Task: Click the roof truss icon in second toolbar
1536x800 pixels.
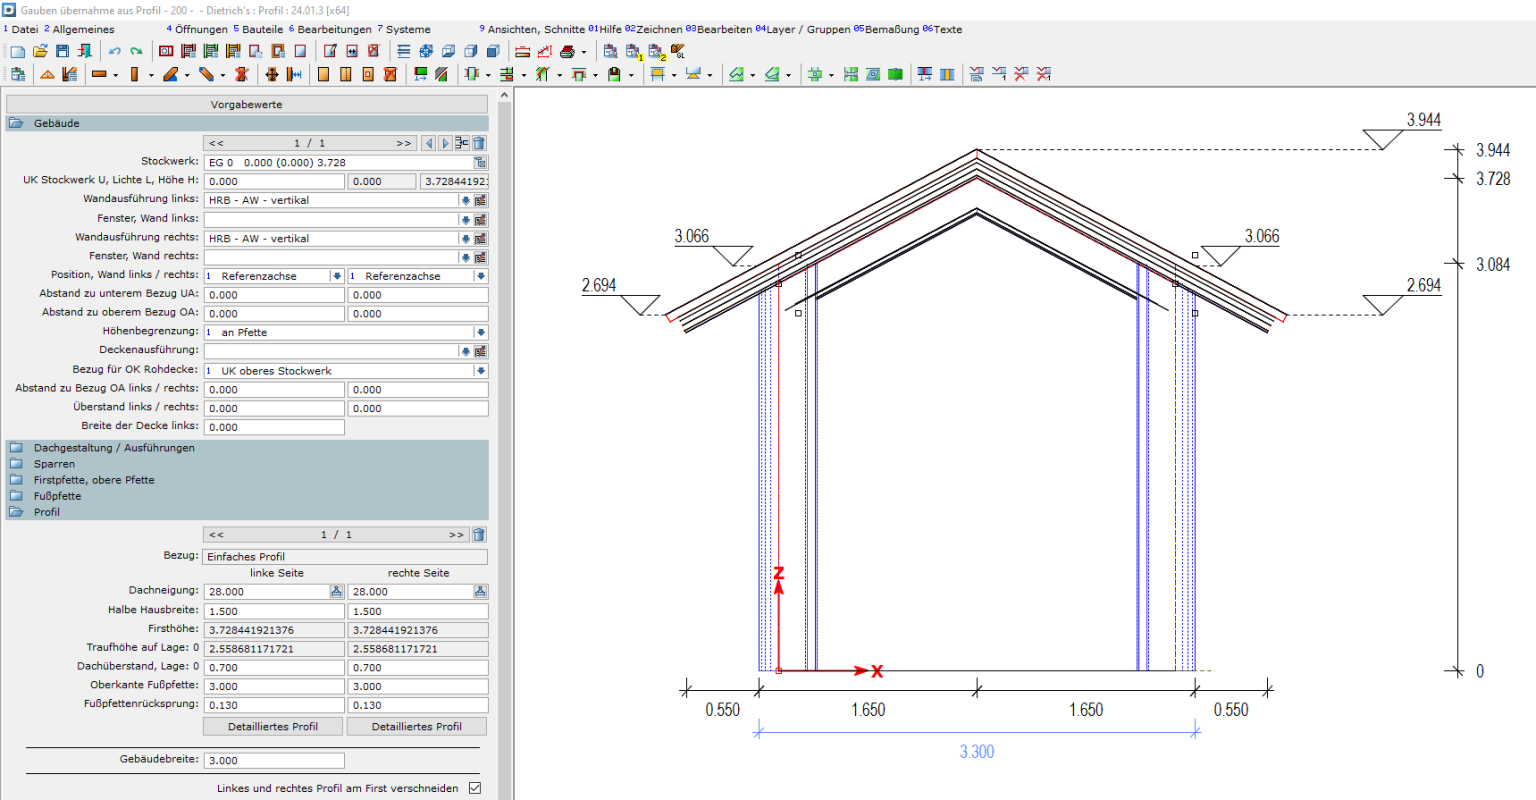Action: [47, 74]
